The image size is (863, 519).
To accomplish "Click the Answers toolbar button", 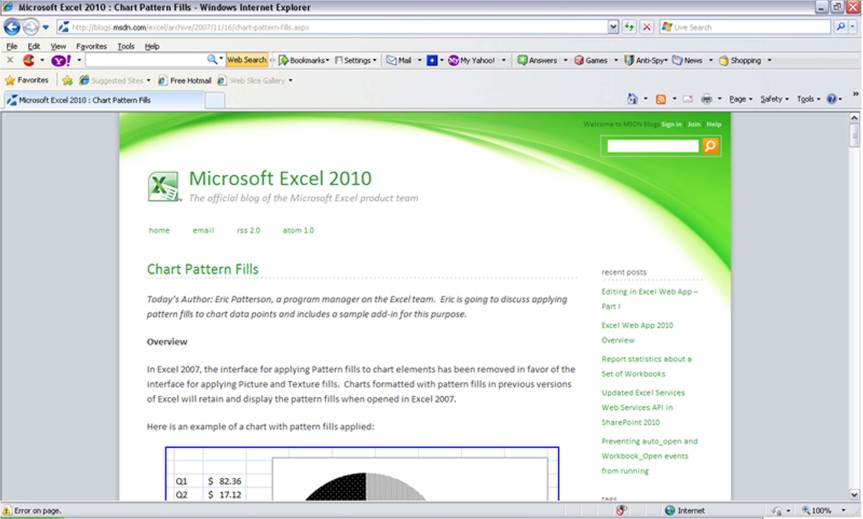I will [537, 60].
